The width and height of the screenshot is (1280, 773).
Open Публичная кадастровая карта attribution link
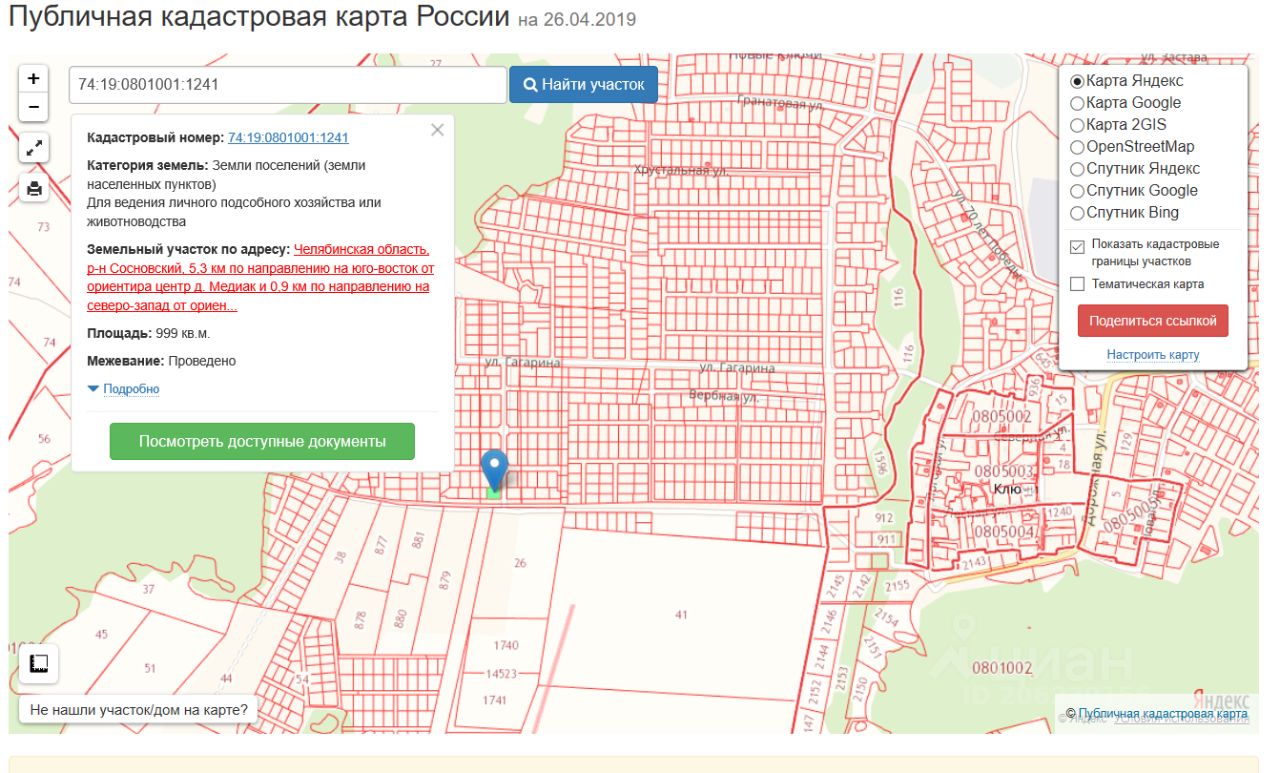click(x=1163, y=713)
